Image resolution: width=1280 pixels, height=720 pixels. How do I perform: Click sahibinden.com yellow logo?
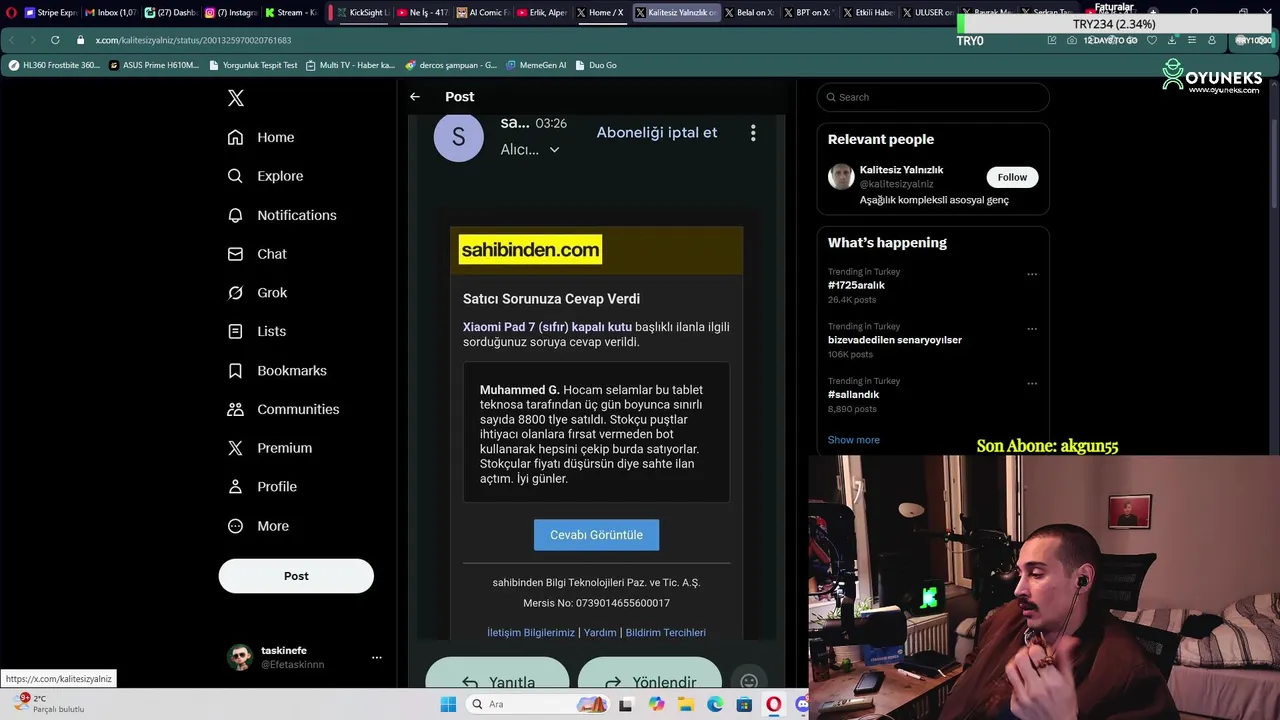point(530,250)
